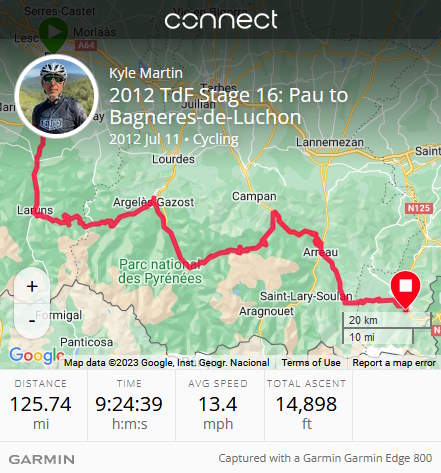The image size is (441, 473).
Task: Click the Distance 125.74 mi stat
Action: (x=41, y=406)
